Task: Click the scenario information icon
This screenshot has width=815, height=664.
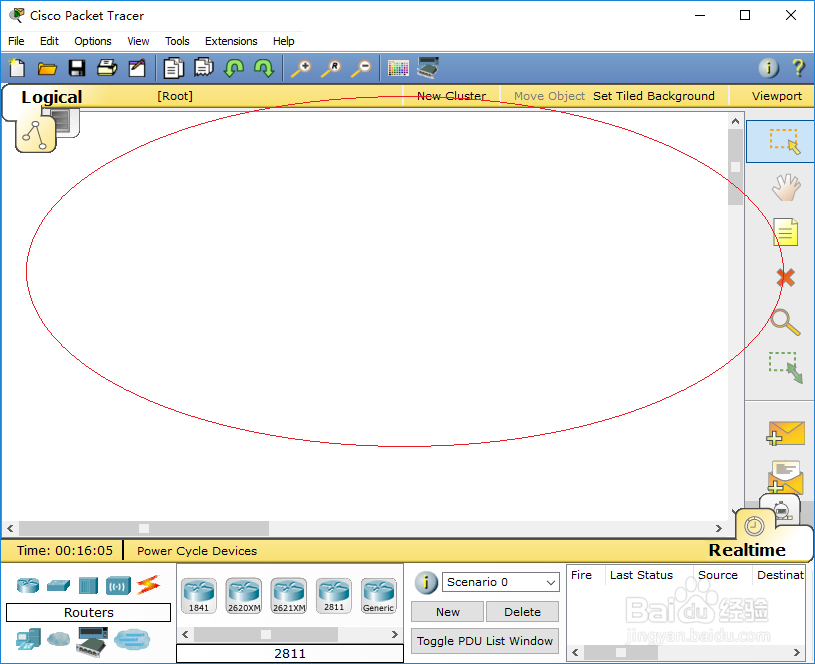Action: click(426, 583)
